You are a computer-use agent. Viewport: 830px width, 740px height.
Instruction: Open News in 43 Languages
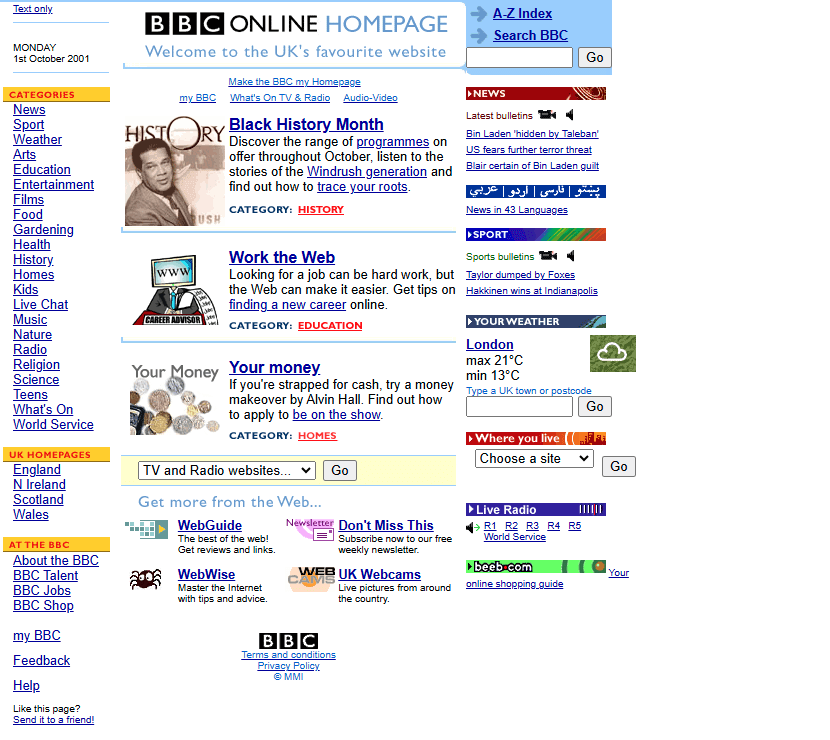pyautogui.click(x=517, y=210)
